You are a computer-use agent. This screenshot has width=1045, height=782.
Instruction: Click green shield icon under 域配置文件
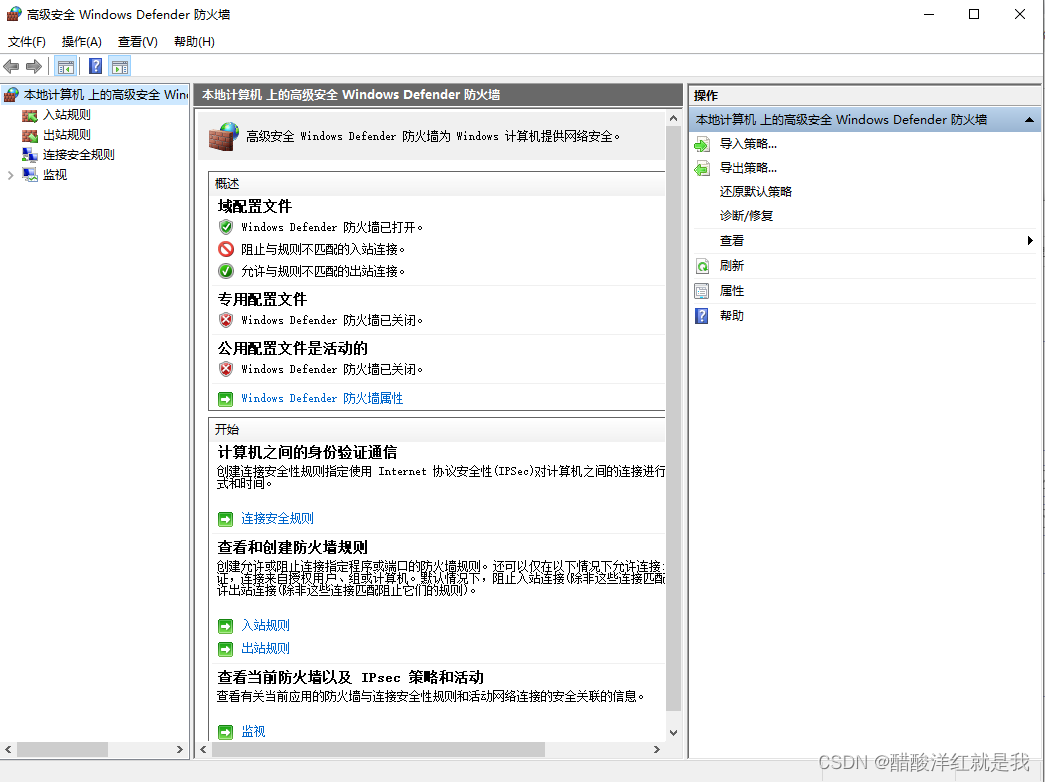[226, 227]
